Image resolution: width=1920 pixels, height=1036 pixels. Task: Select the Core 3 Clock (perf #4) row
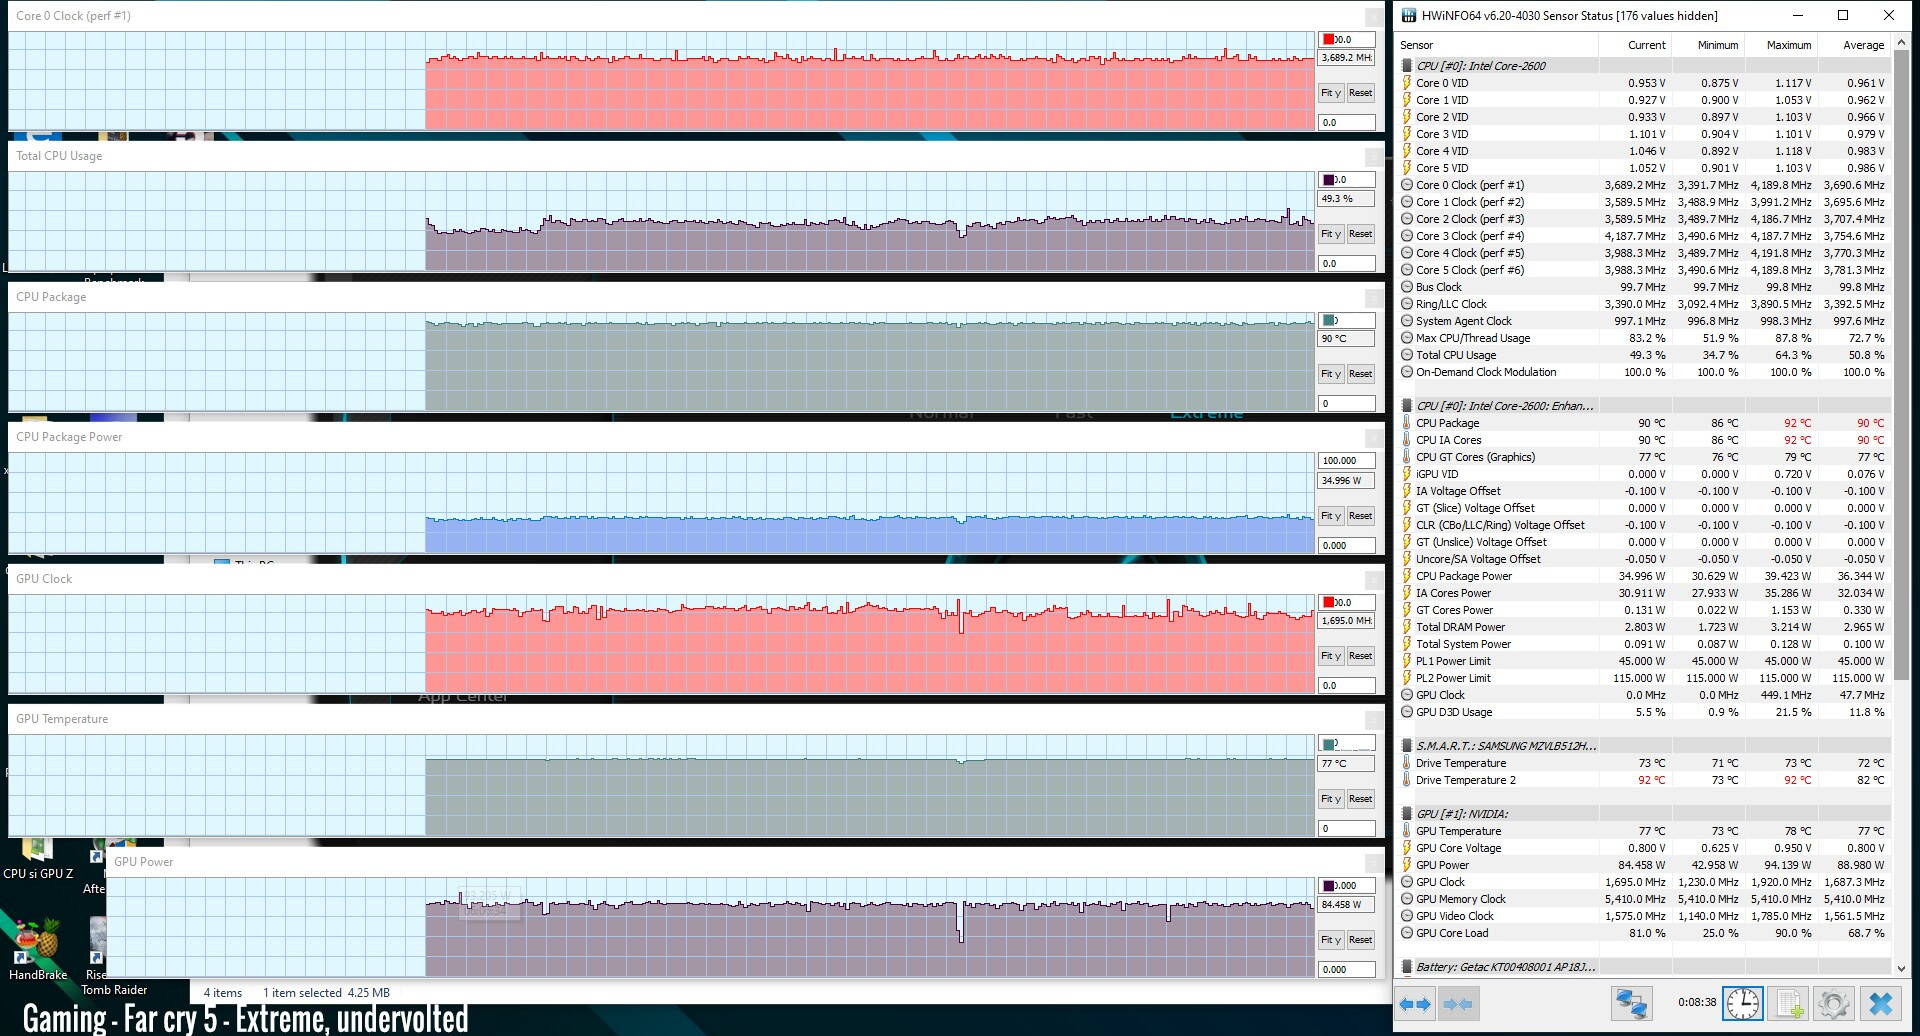(x=1644, y=236)
